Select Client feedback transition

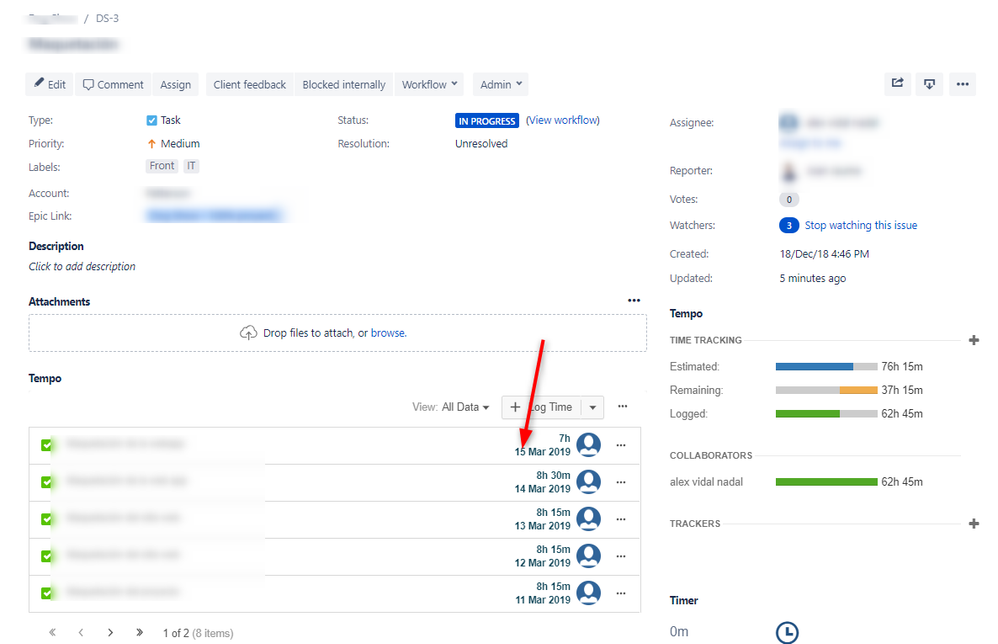[250, 85]
